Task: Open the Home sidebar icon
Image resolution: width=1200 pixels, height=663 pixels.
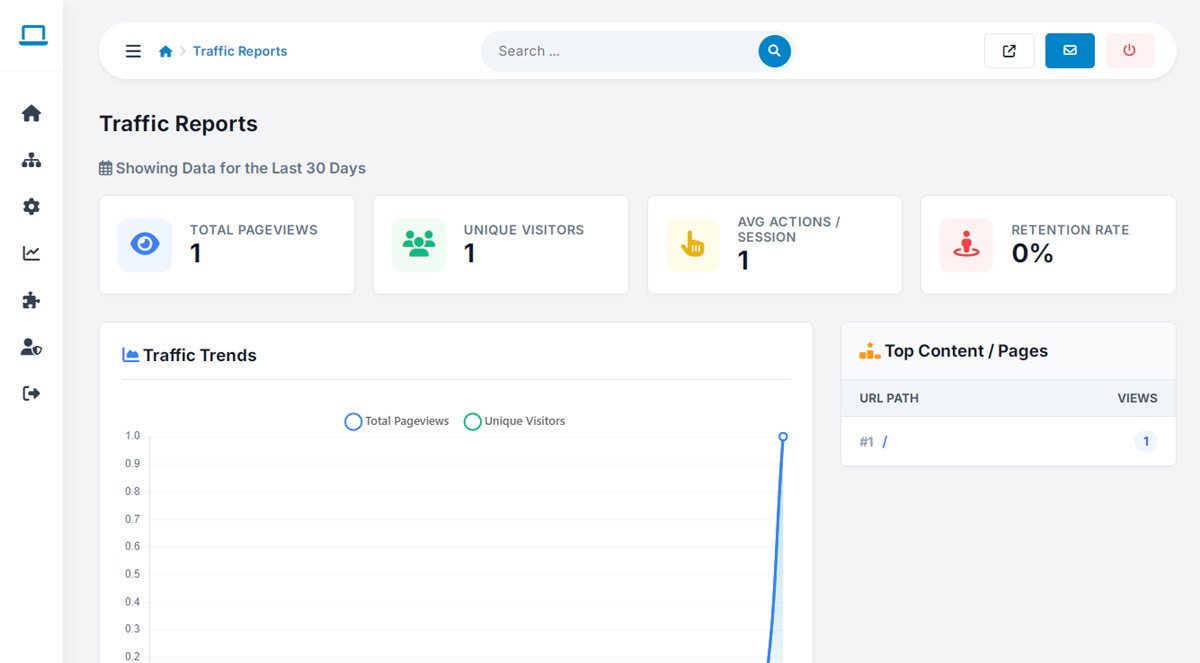Action: click(x=32, y=113)
